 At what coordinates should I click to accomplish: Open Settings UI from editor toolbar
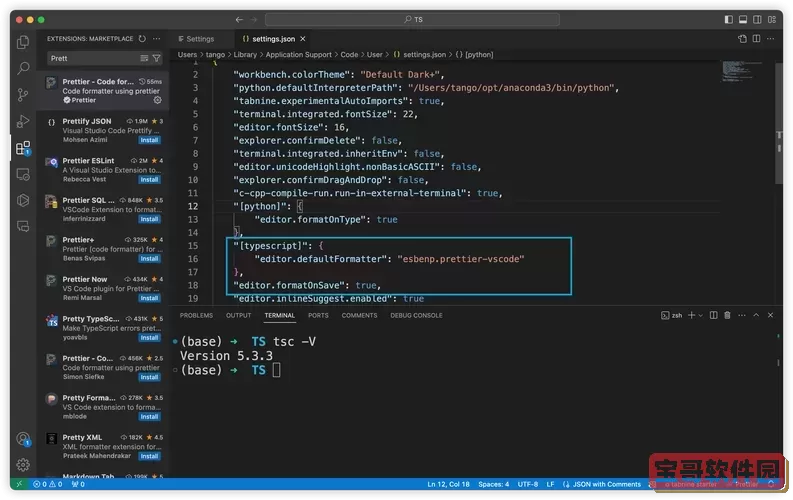(x=742, y=38)
